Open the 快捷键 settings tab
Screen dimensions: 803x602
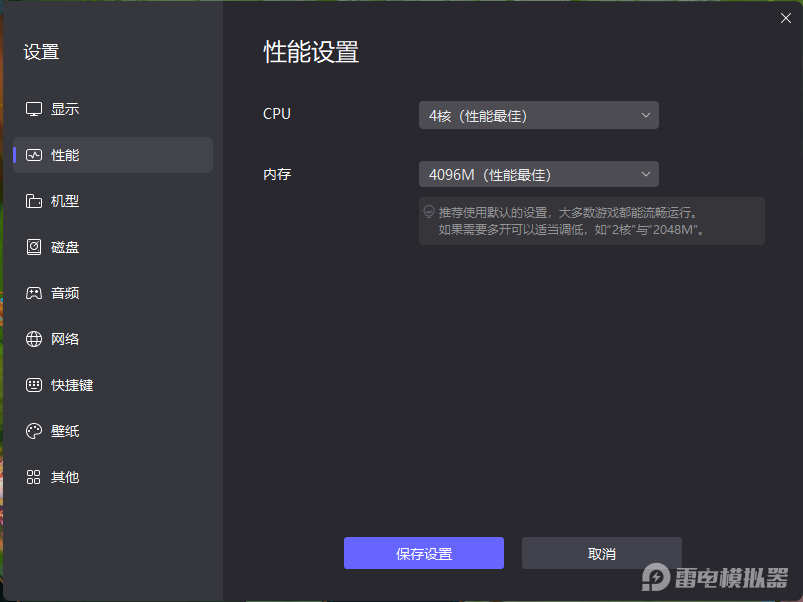pyautogui.click(x=113, y=385)
